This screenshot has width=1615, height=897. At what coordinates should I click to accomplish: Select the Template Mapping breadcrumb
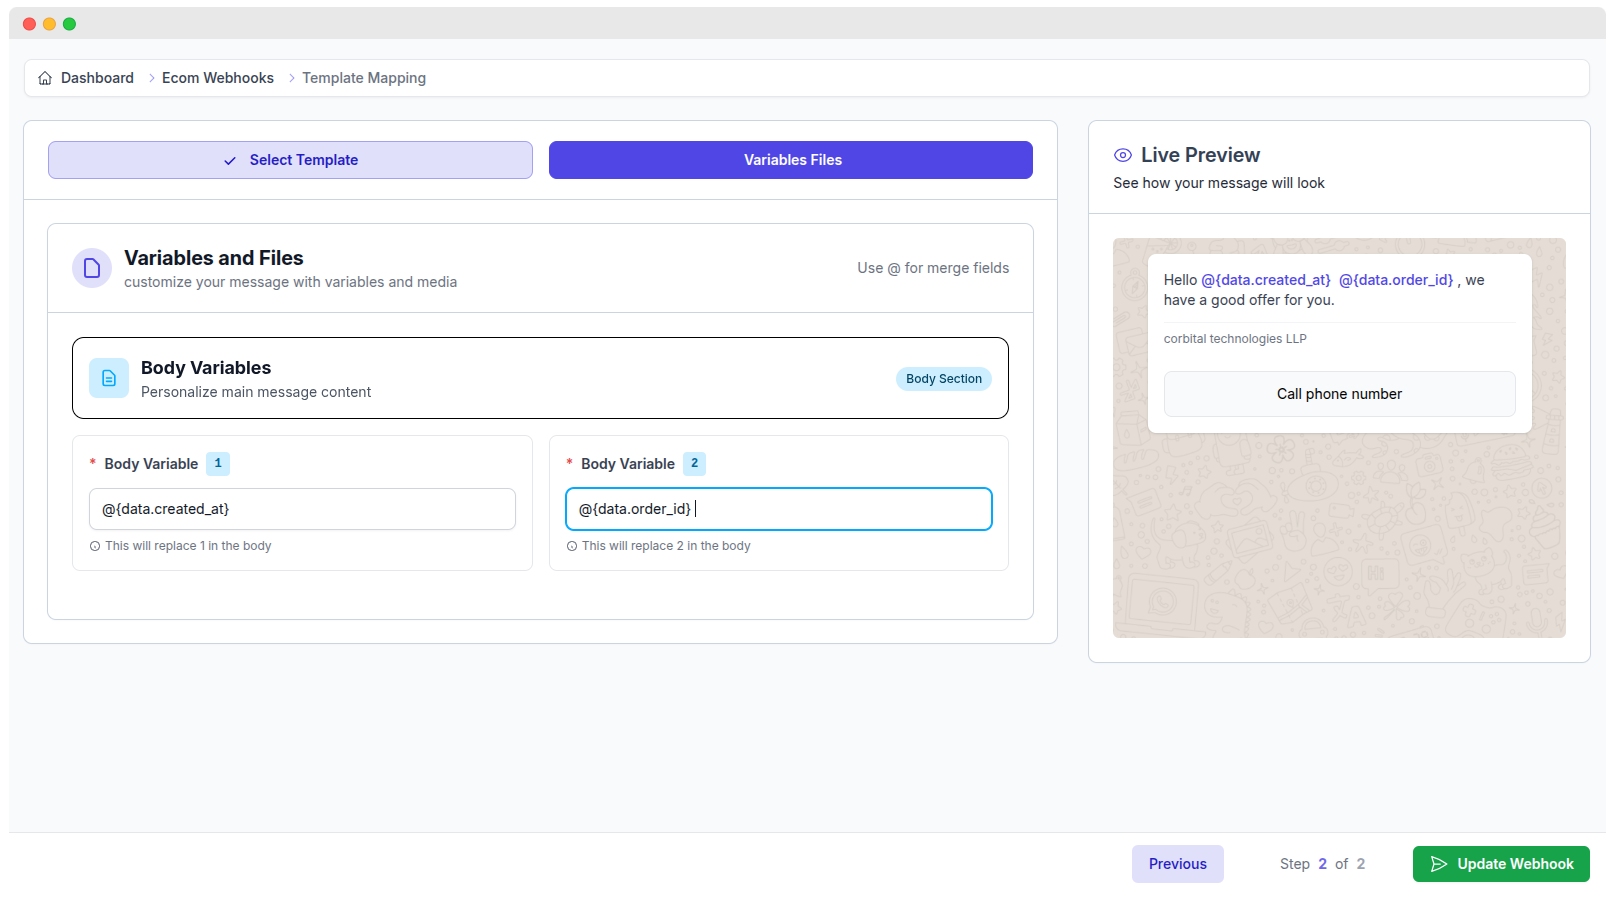[x=364, y=78]
